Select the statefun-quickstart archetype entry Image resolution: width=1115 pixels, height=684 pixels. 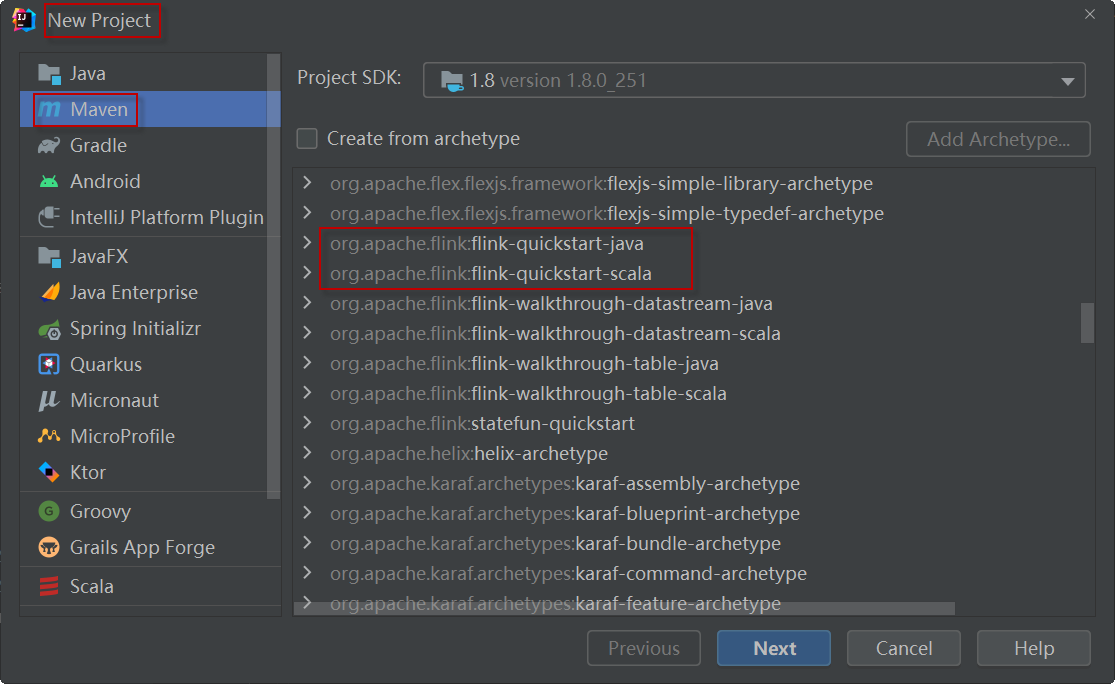(552, 424)
